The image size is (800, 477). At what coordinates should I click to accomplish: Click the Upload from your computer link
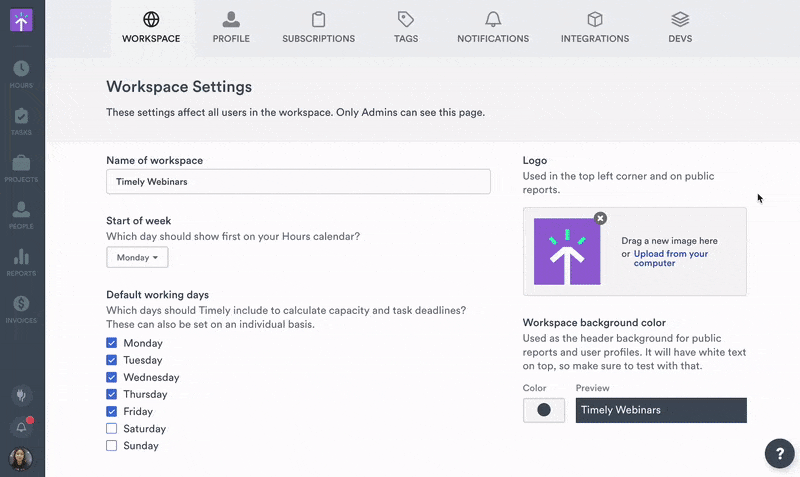tap(670, 258)
